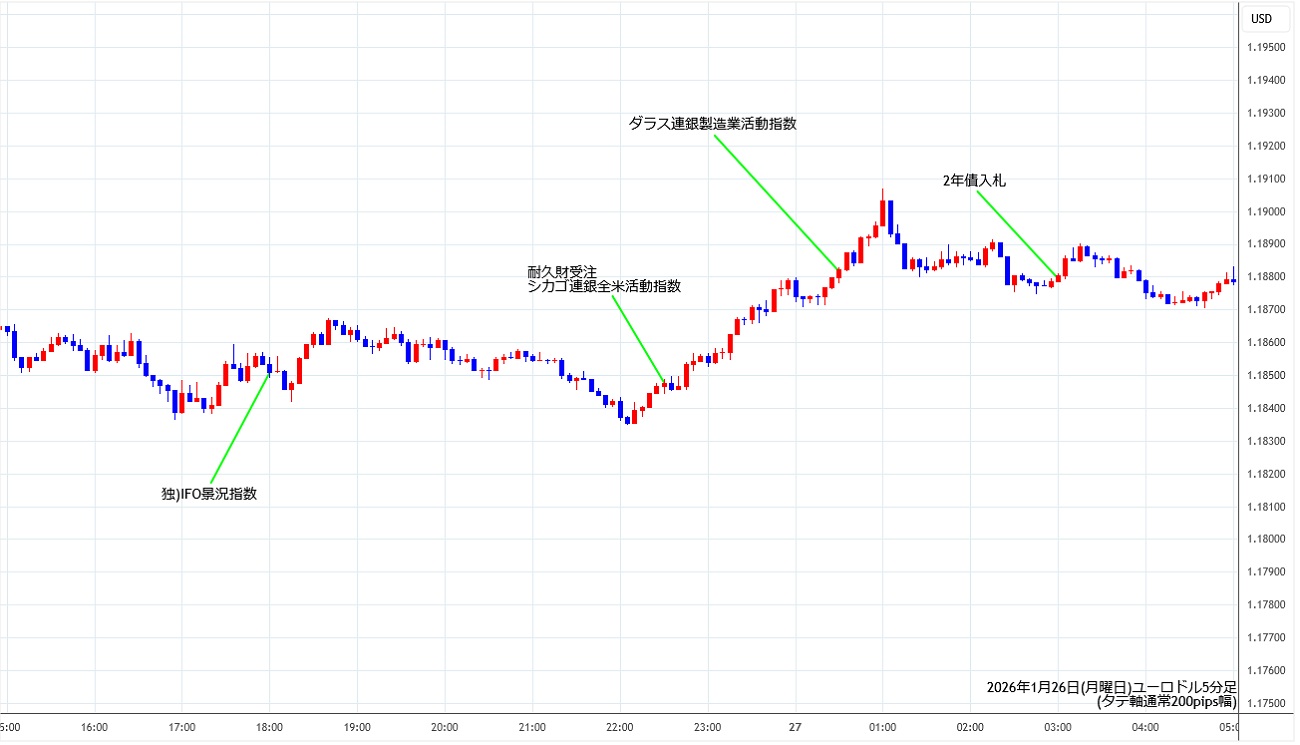Click the (タテ軸通常200pips幅) note text

1166,702
